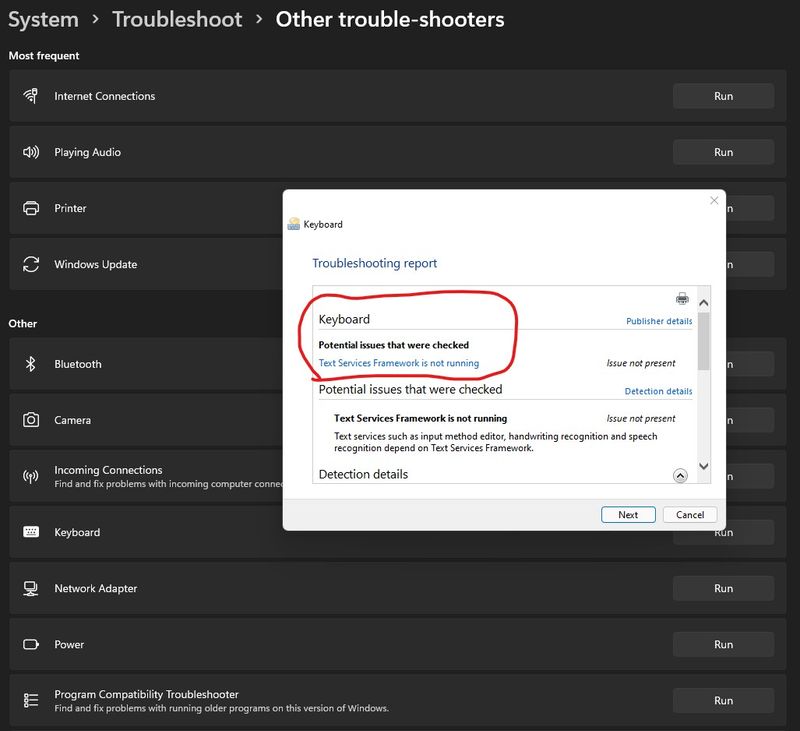The image size is (800, 731).
Task: Select the Bluetooth row label
Action: pyautogui.click(x=78, y=364)
